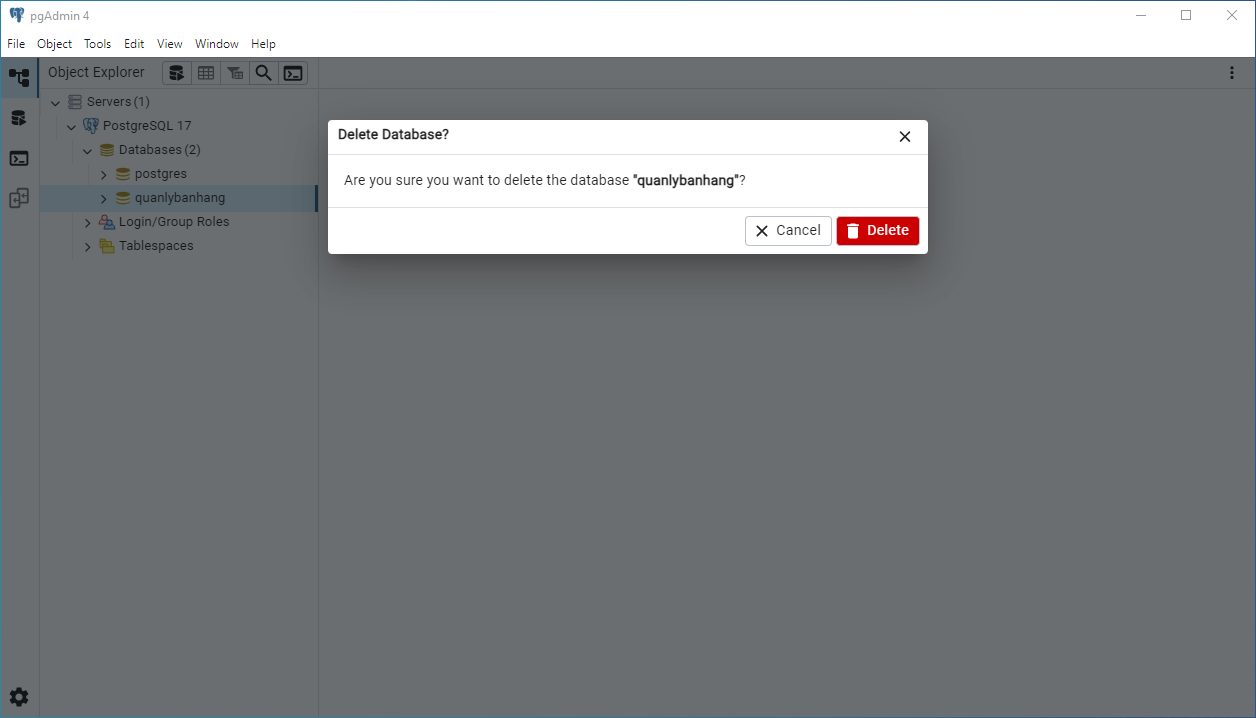Screen dimensions: 1256x718
Task: Click the three-dot menu at top right
Action: point(1232,73)
